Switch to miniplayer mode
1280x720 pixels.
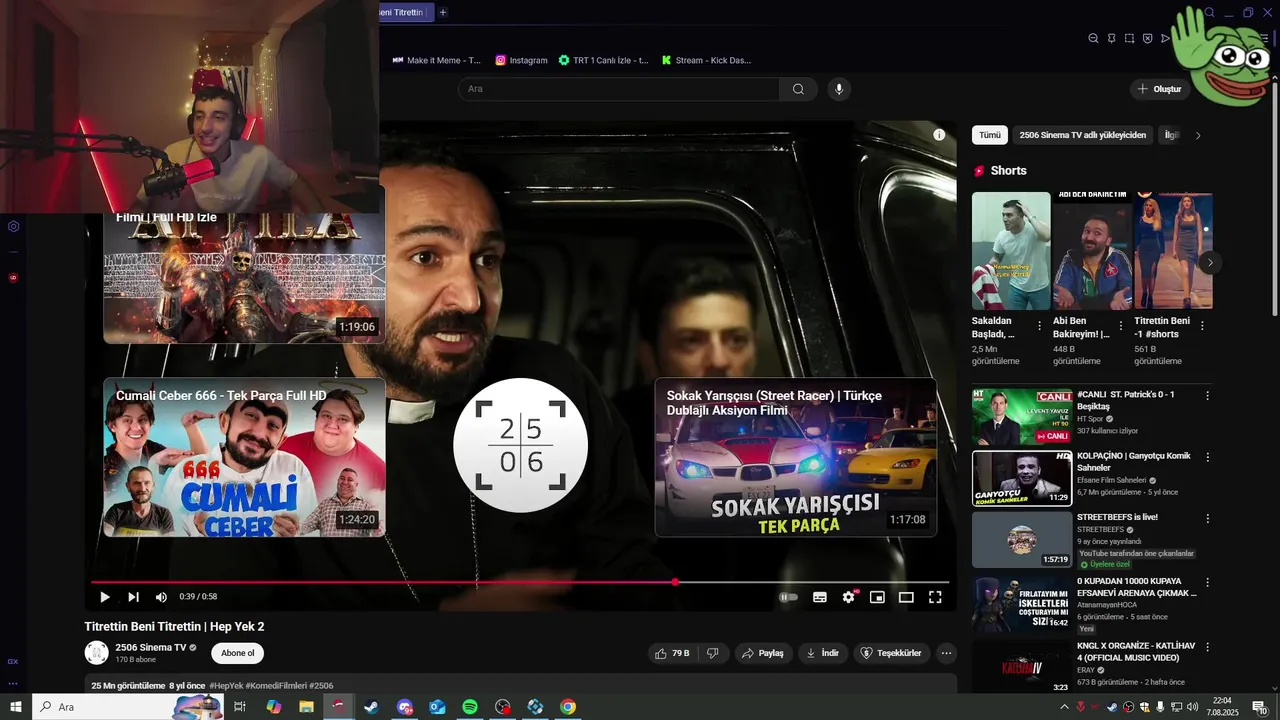click(877, 597)
